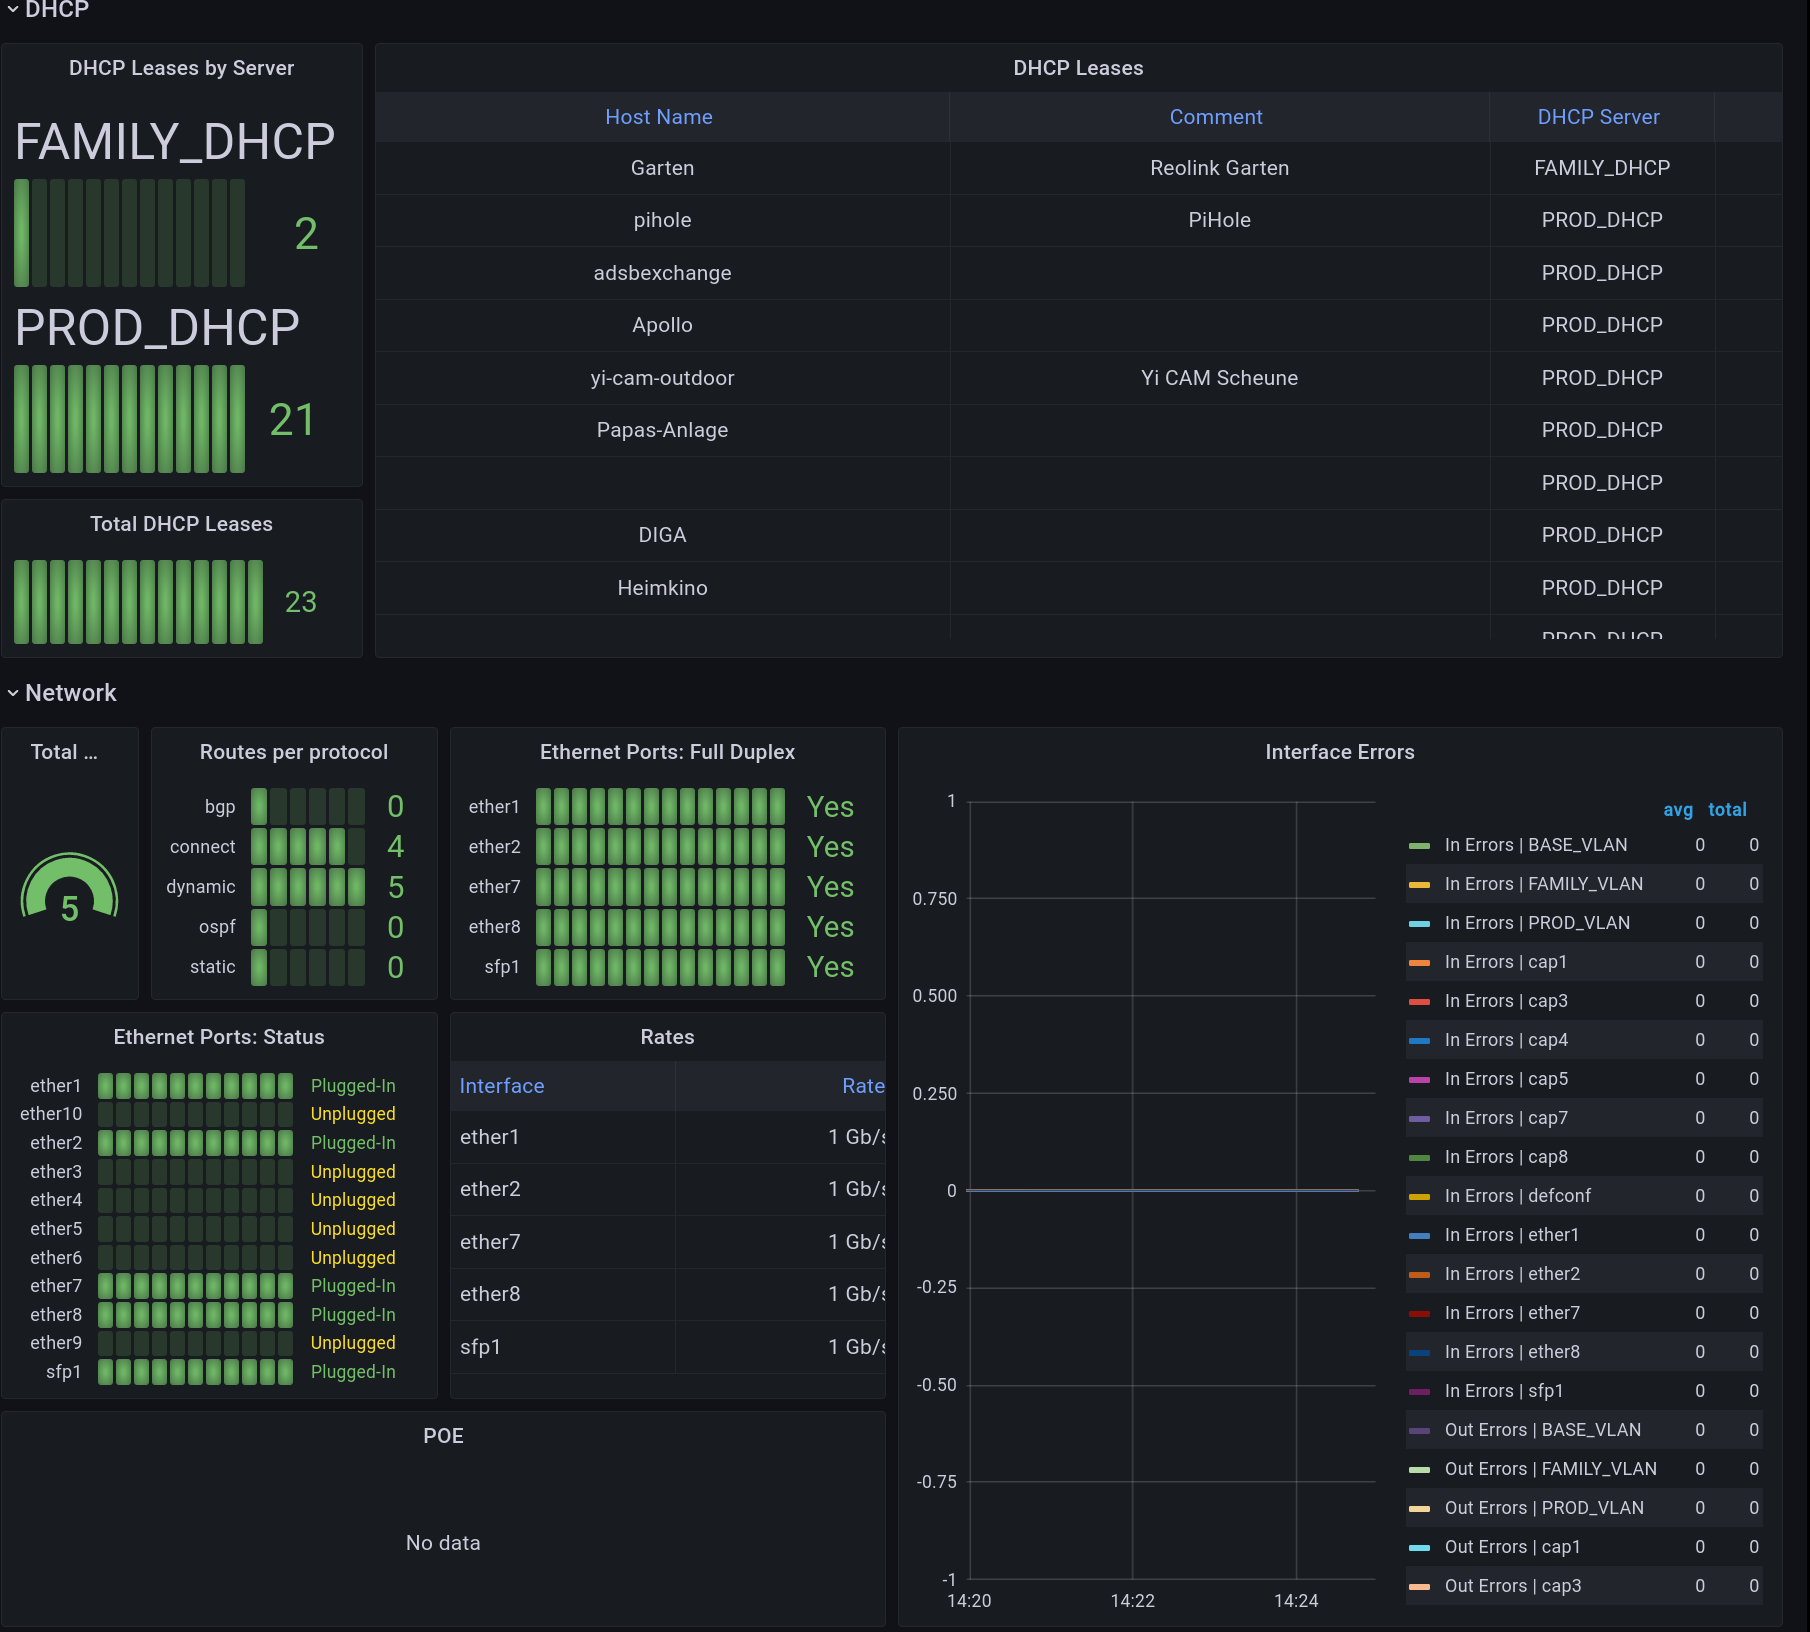Toggle the In Errors | sfp1 series
The image size is (1810, 1632).
pos(1503,1391)
